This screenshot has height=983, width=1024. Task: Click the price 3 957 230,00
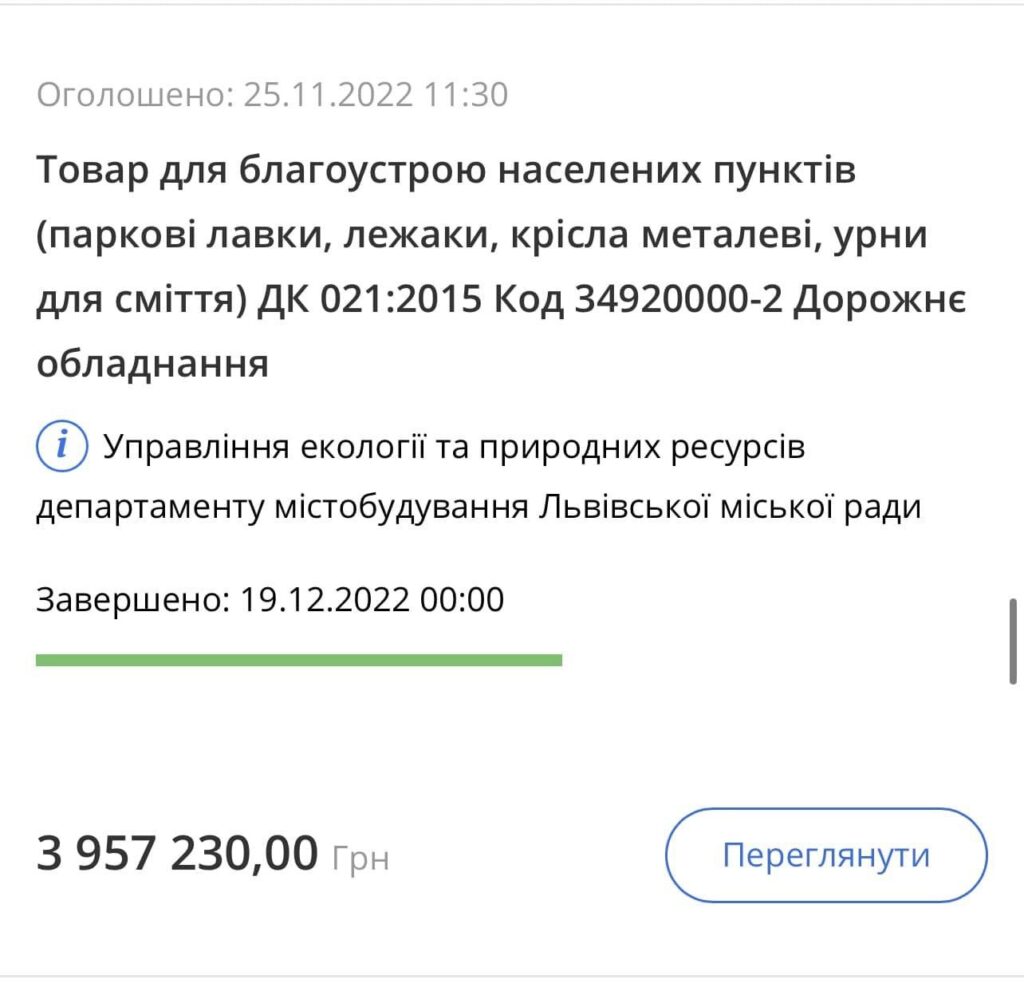pos(177,855)
